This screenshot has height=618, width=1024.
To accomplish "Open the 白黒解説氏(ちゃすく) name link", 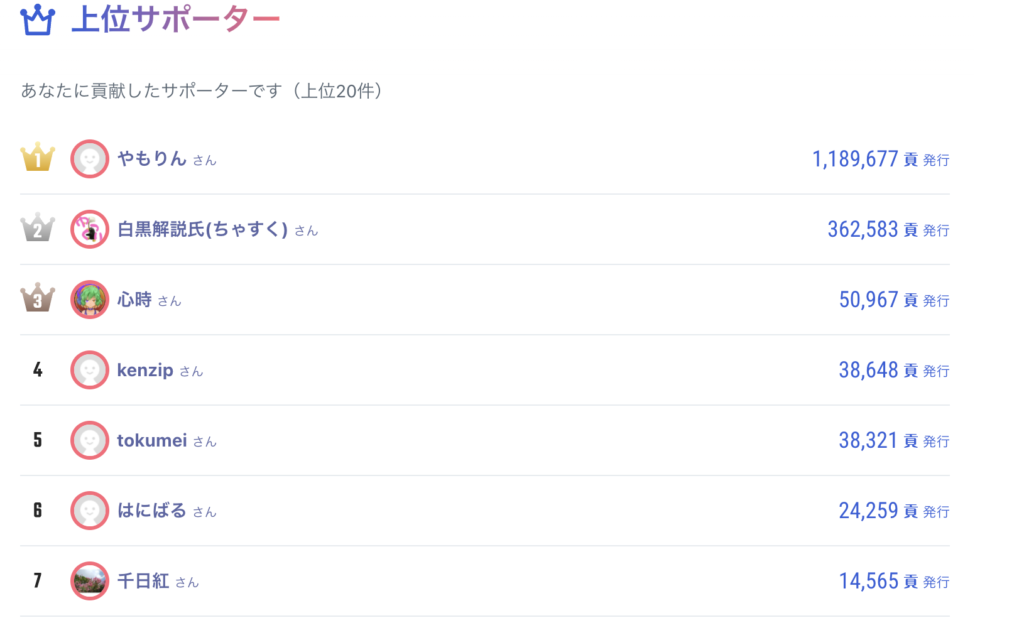I will (x=202, y=229).
